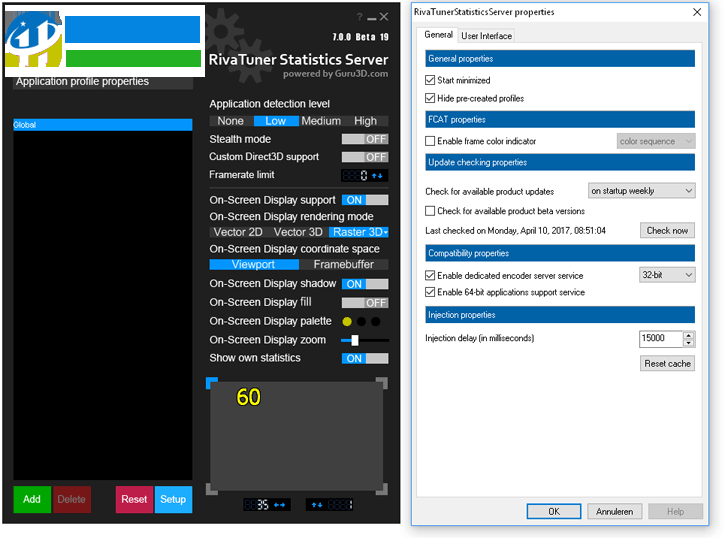This screenshot has height=538, width=725.
Task: Click the Check now button
Action: [x=667, y=230]
